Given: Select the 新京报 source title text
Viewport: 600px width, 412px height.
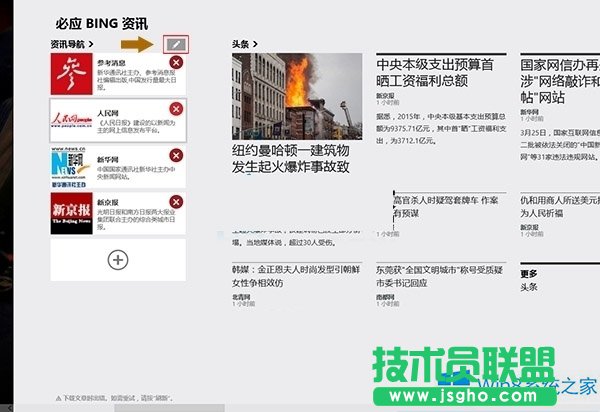Looking at the screenshot, I should (108, 202).
